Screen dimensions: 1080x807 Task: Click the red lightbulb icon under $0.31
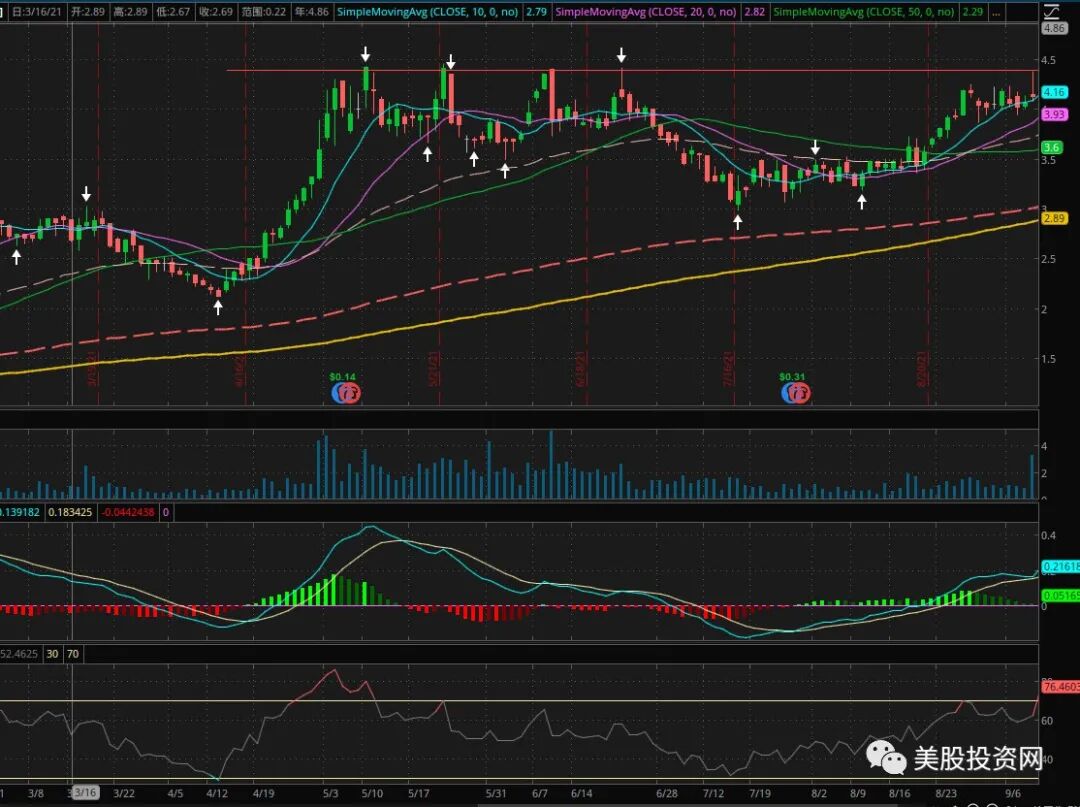[802, 393]
